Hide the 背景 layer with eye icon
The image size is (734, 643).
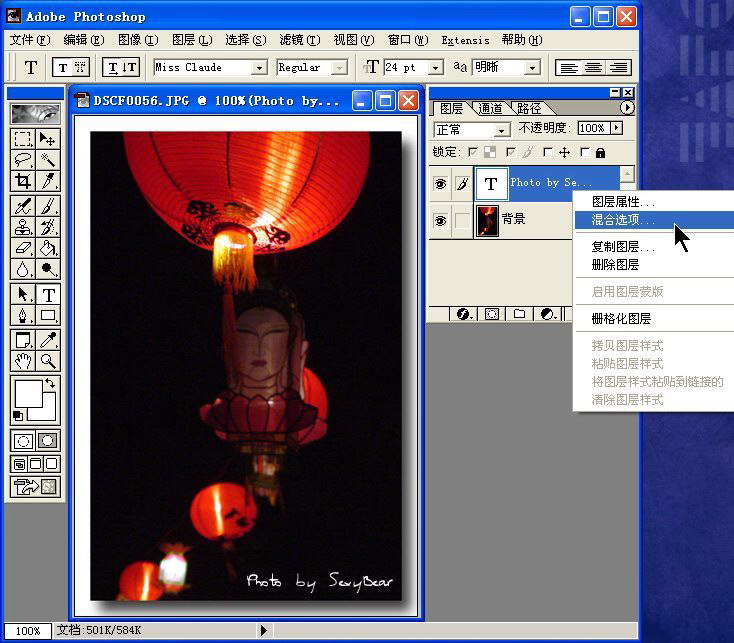coord(440,220)
